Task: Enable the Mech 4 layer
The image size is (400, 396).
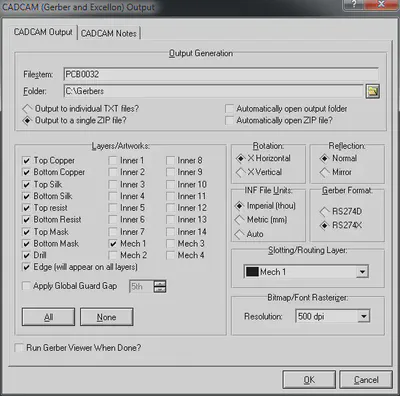Action: point(170,255)
